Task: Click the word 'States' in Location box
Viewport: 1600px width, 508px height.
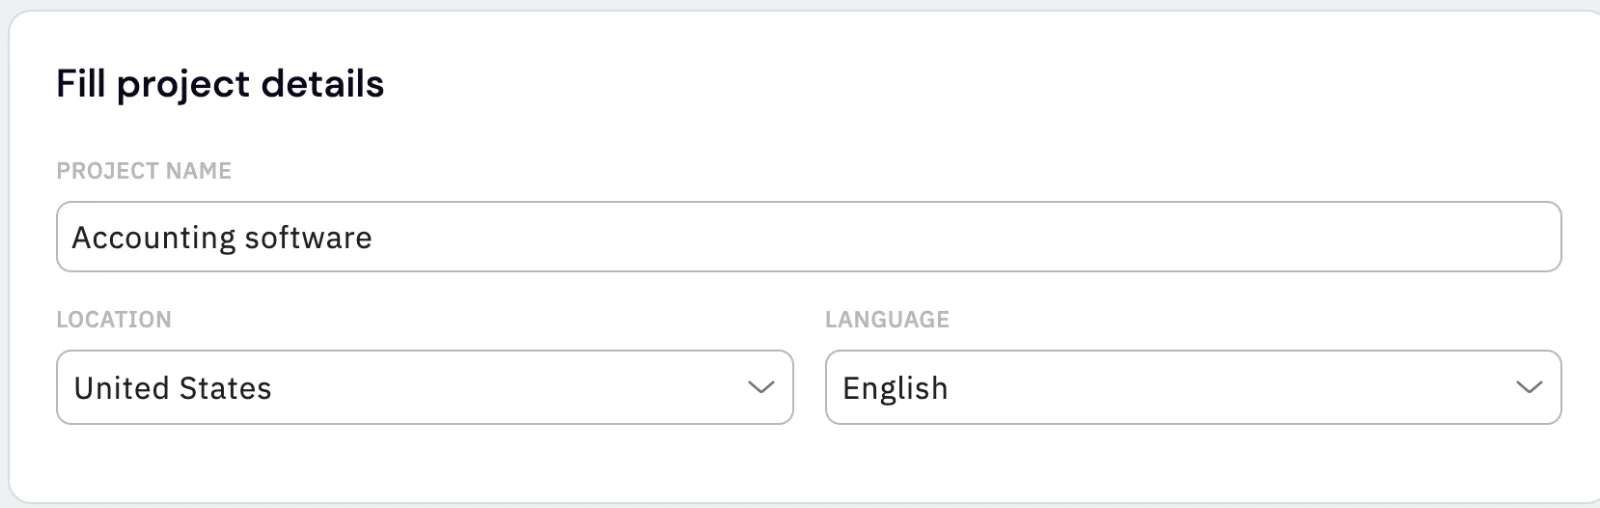Action: 225,388
